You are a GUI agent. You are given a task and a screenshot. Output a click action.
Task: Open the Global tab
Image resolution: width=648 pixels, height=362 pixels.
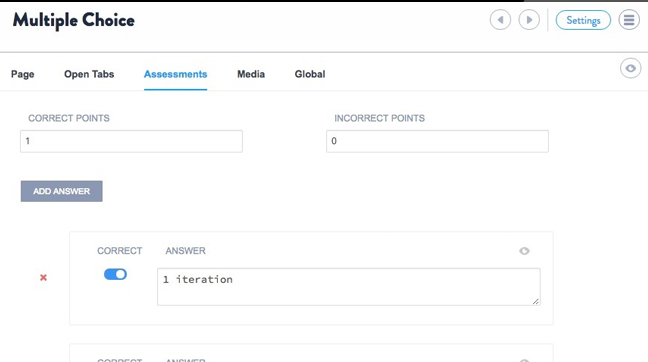coord(310,74)
